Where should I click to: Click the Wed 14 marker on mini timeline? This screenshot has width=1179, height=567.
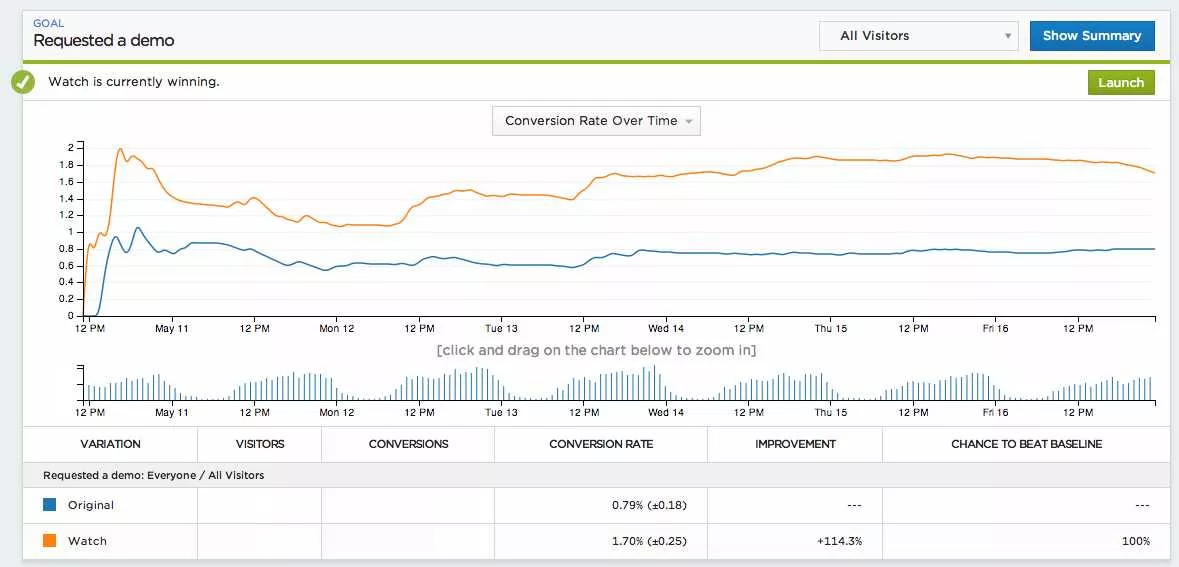click(x=665, y=412)
